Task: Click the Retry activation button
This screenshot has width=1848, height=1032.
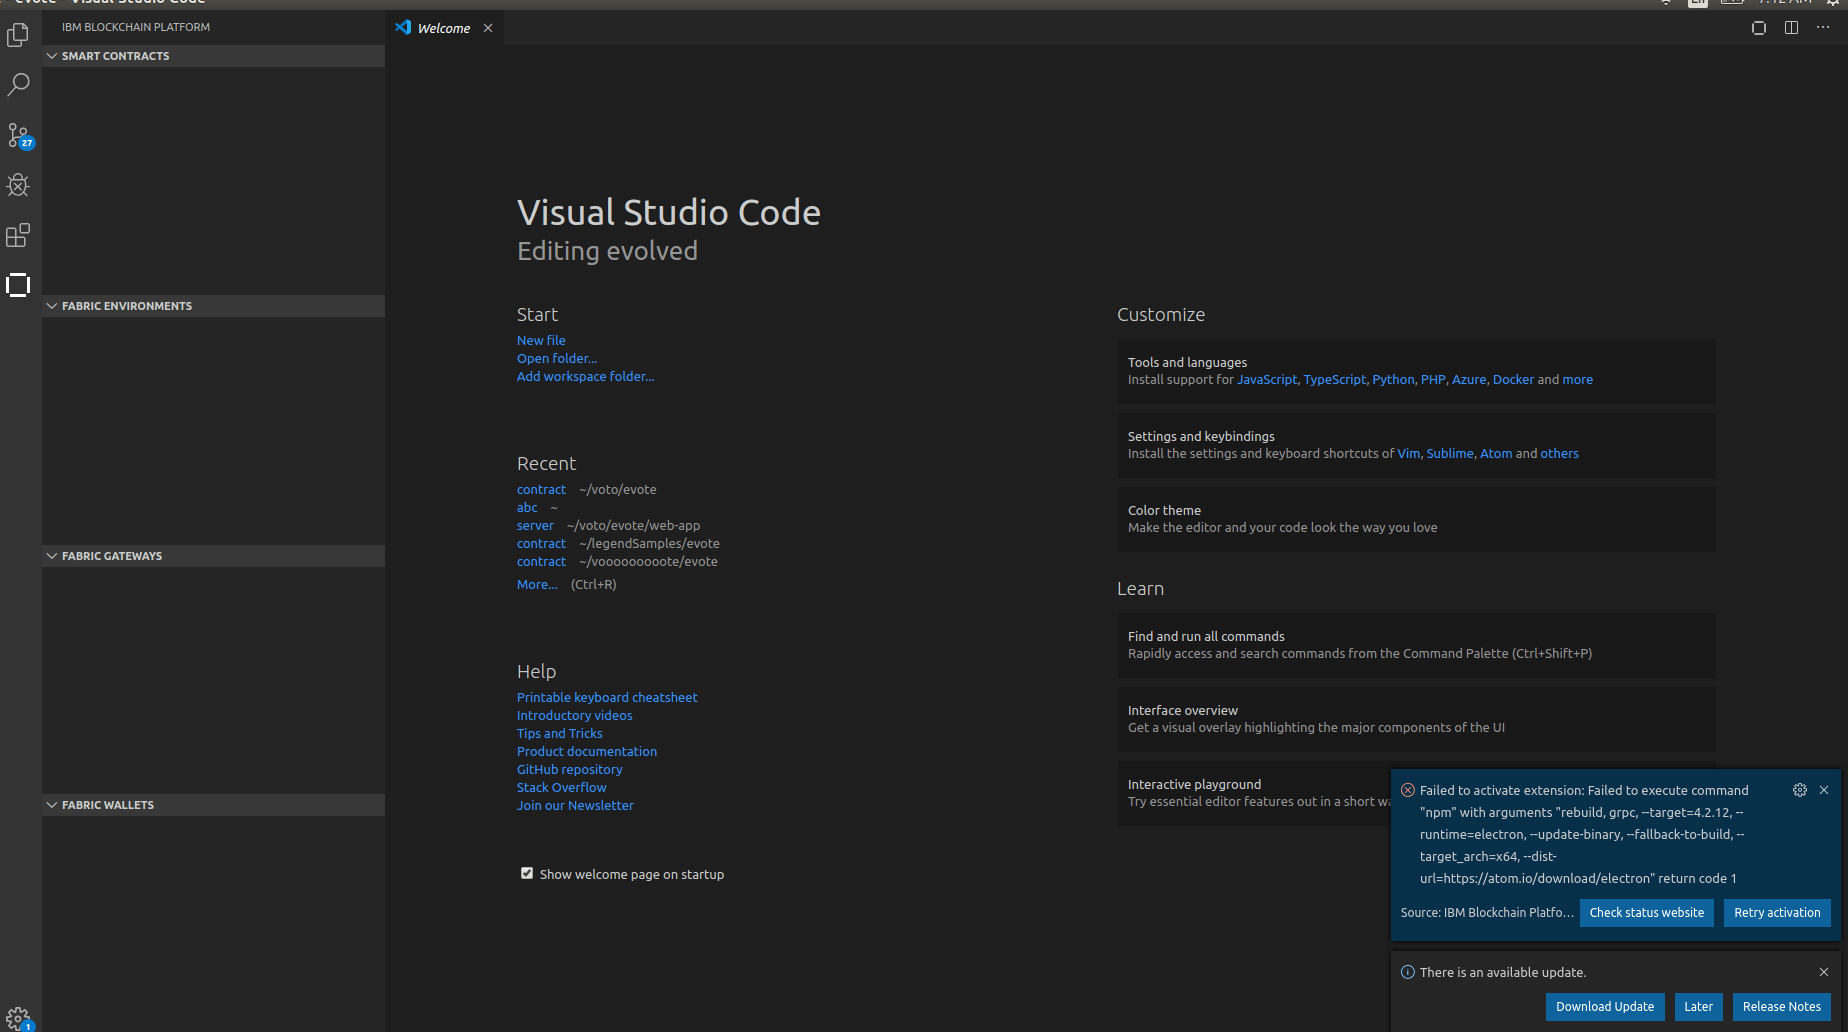Action: pyautogui.click(x=1777, y=913)
